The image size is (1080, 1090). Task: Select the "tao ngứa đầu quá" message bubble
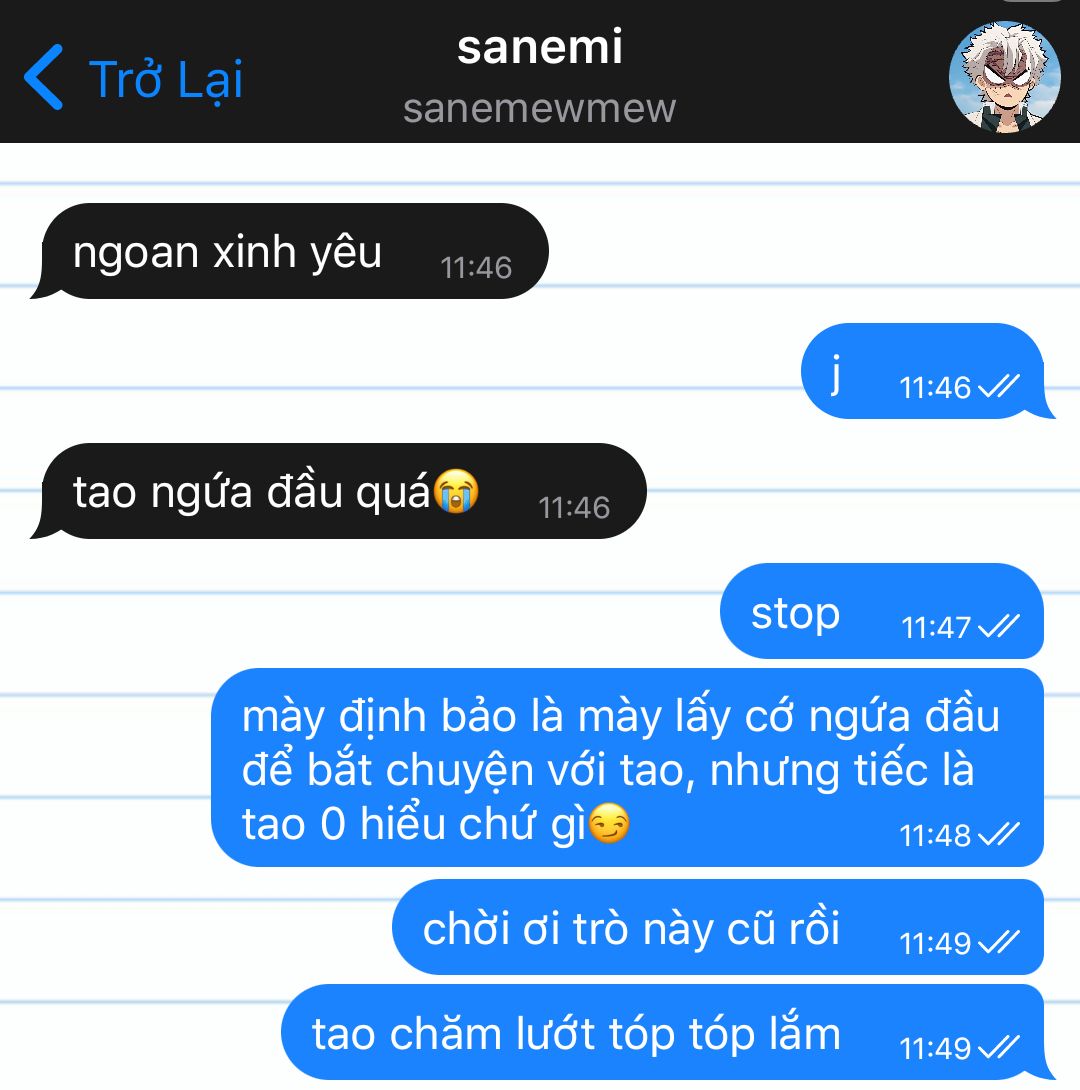tap(338, 491)
